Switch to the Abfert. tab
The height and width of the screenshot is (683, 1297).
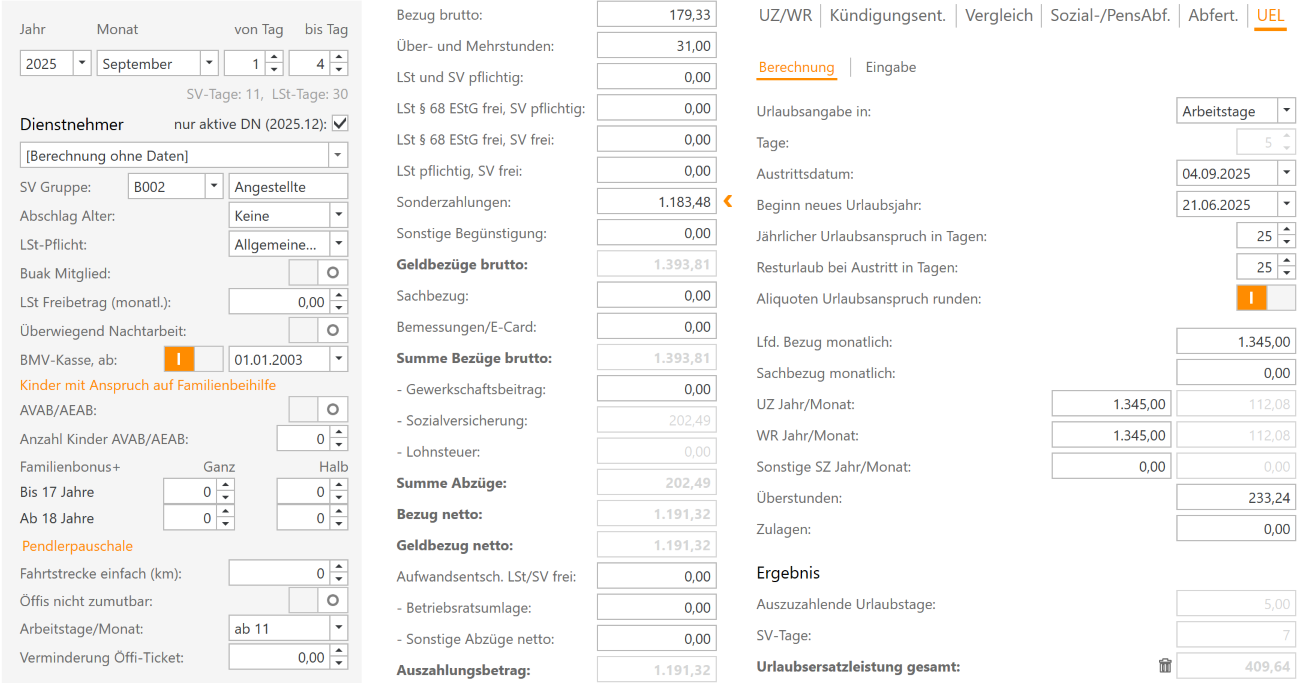click(x=1212, y=16)
